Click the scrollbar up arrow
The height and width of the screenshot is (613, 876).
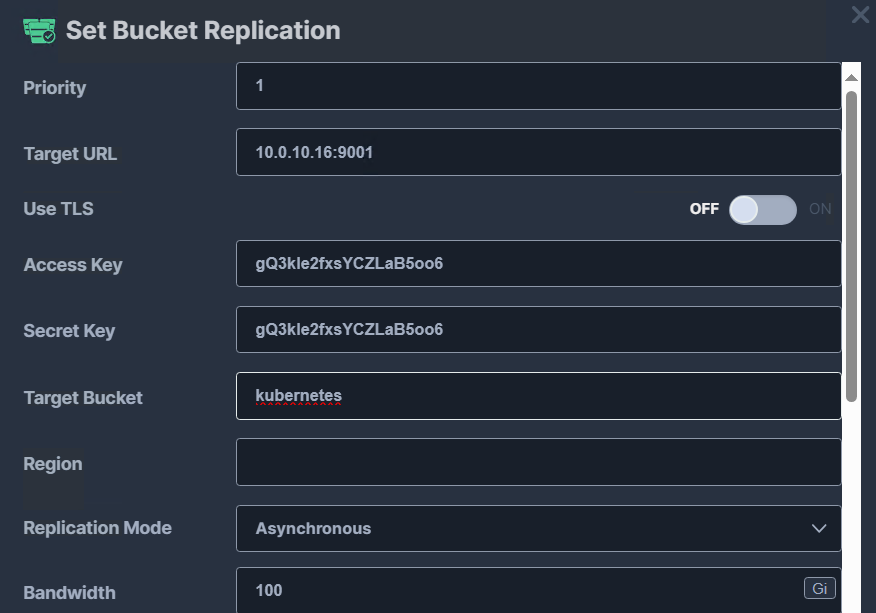pyautogui.click(x=851, y=77)
